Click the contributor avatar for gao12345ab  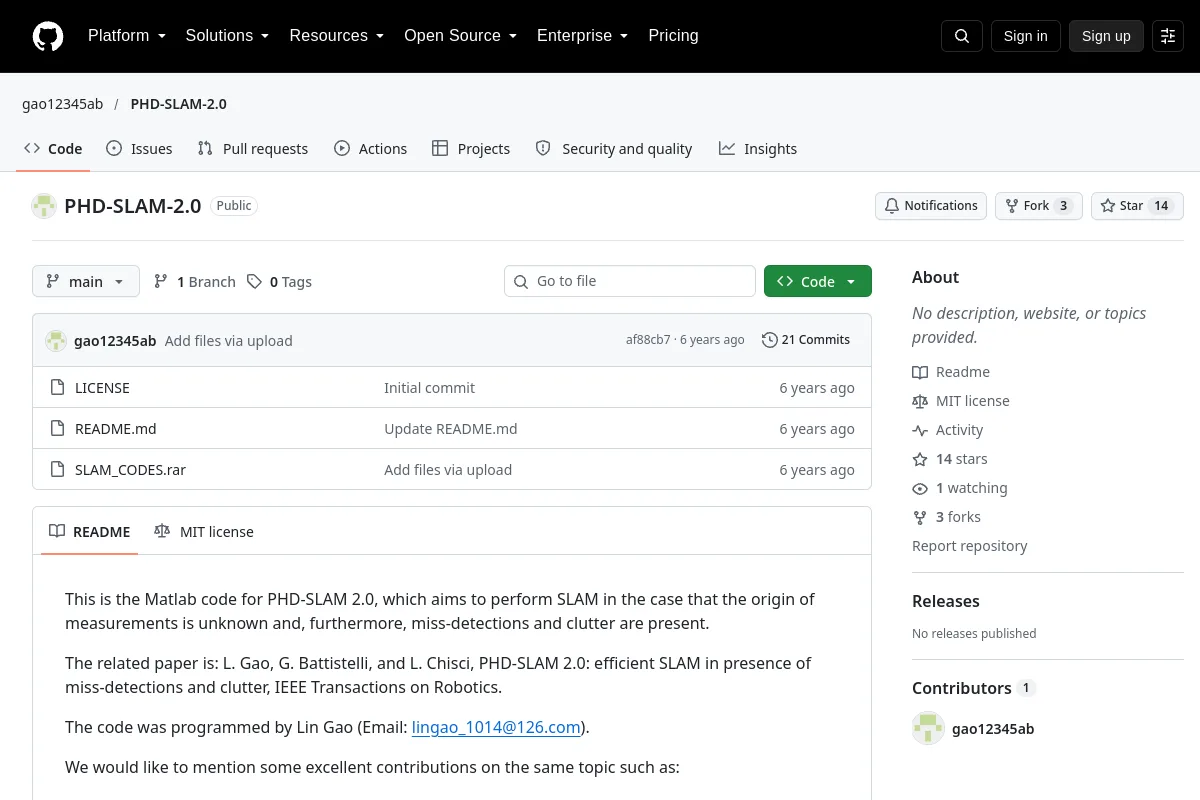pyautogui.click(x=928, y=729)
